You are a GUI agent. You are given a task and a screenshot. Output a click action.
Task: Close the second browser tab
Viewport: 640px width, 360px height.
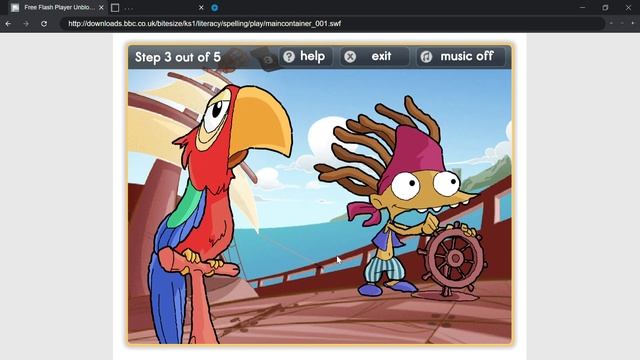(201, 7)
